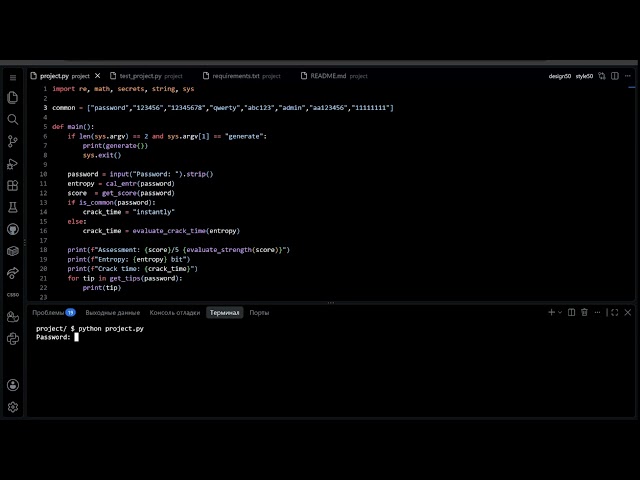Switch to the README.md tab
The image size is (640, 480).
(x=334, y=76)
